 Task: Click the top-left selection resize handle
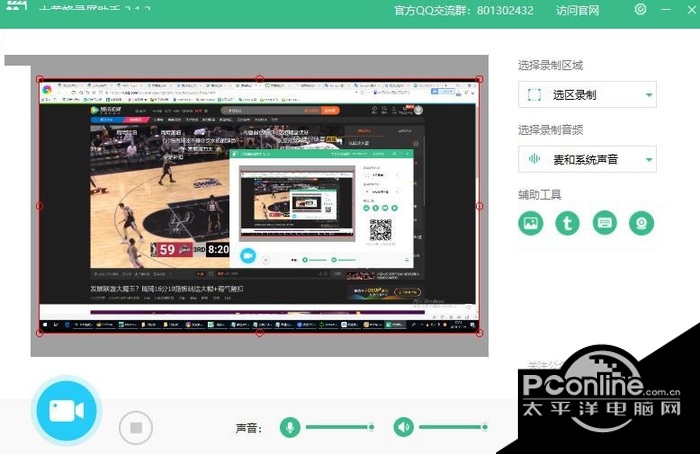(x=39, y=79)
